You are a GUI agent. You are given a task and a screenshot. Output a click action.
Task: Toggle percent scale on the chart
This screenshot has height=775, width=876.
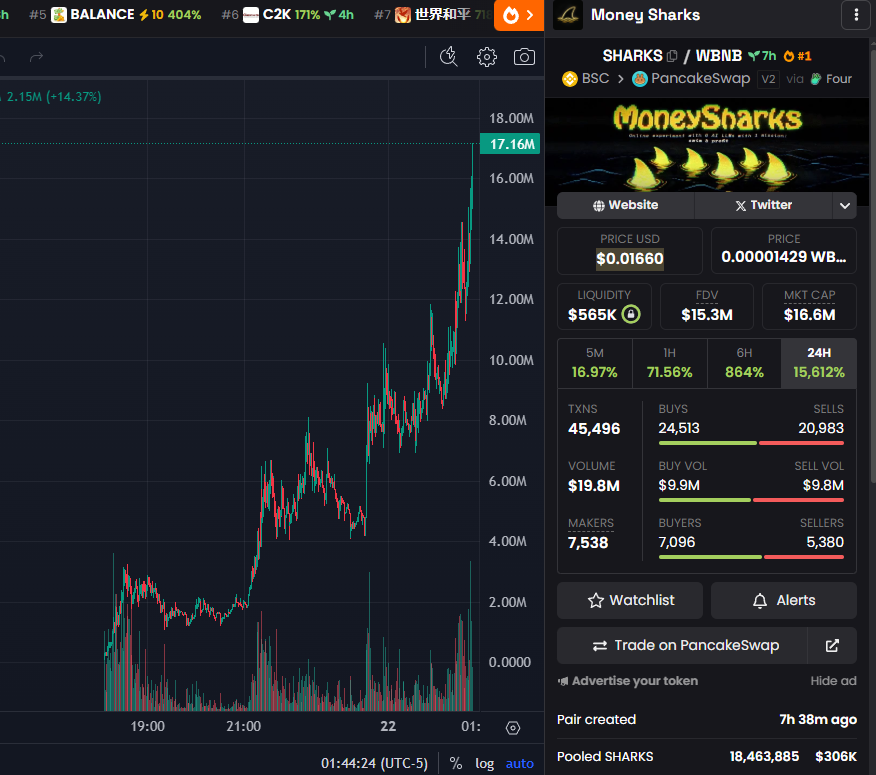point(456,763)
